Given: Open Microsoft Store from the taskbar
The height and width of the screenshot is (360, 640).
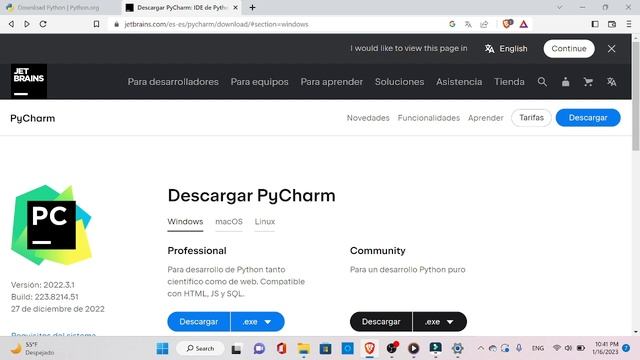Looking at the screenshot, I should (325, 349).
